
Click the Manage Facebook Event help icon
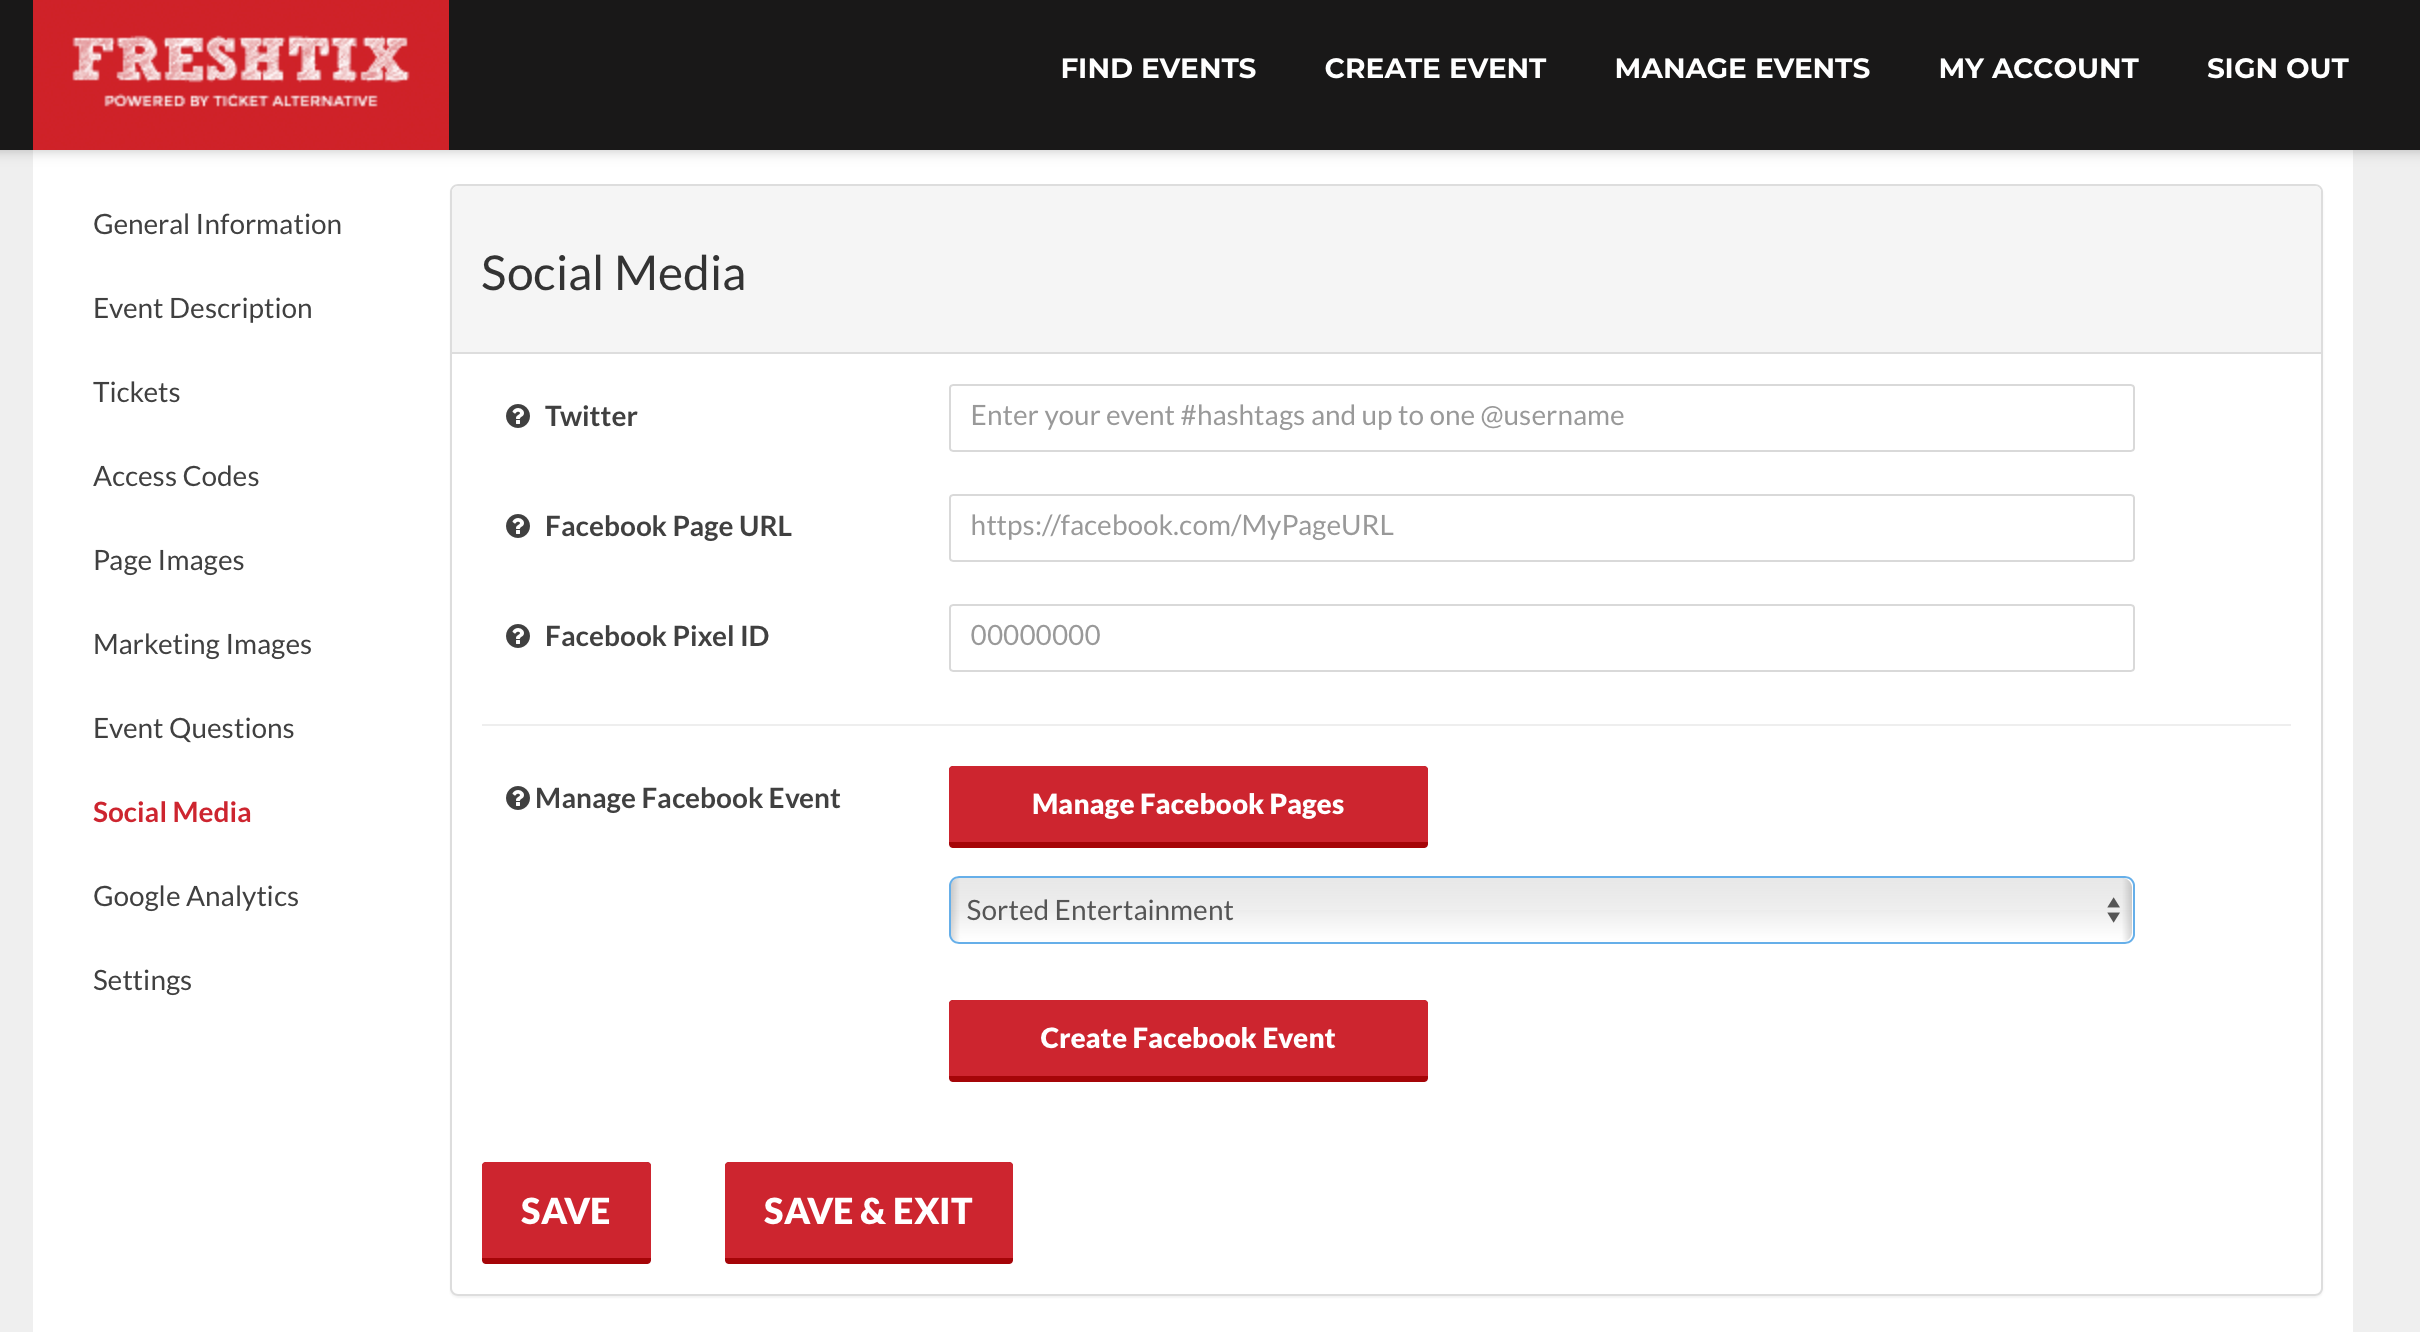coord(517,798)
